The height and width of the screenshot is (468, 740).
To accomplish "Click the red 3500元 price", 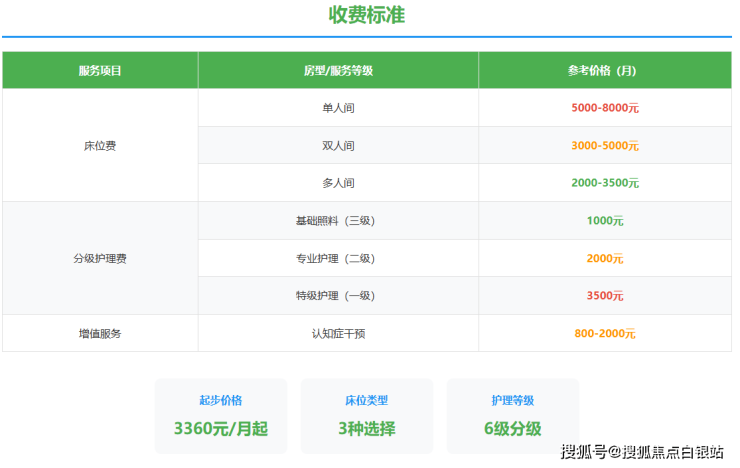I will coord(604,296).
